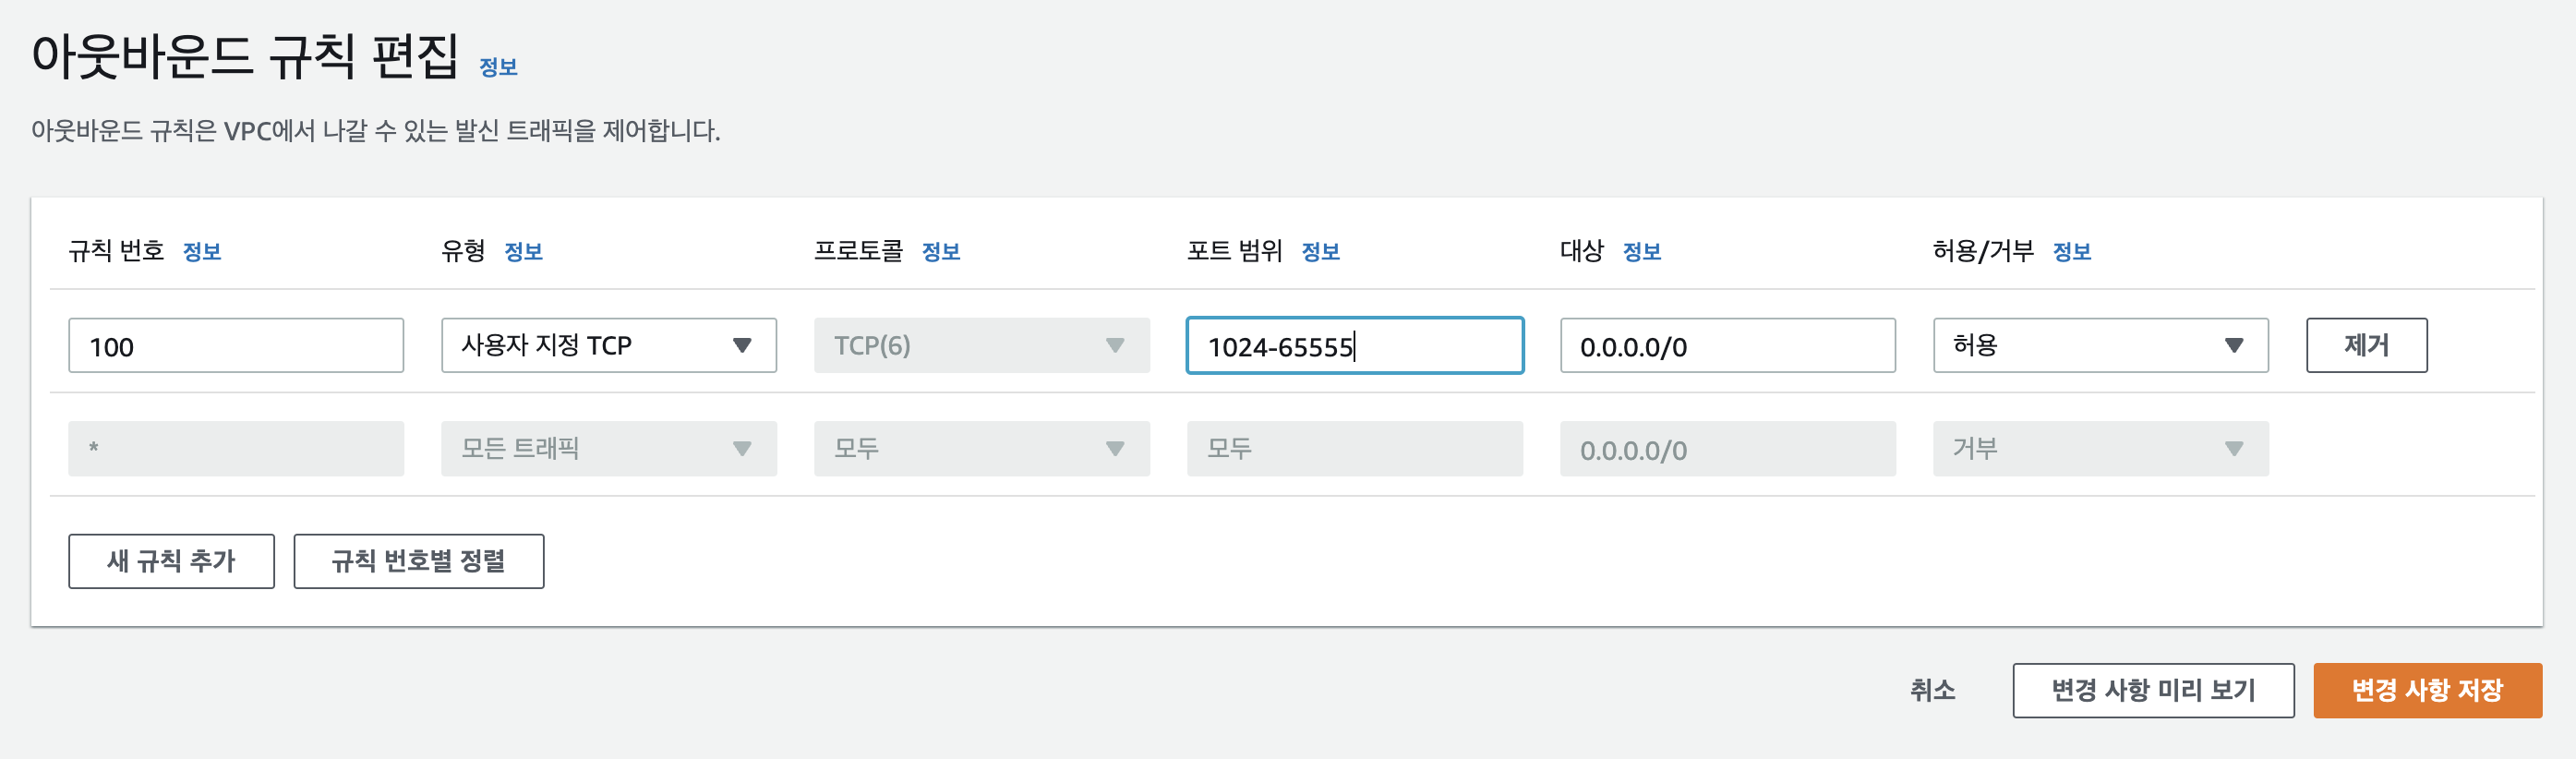
Task: Click the destination field of rule 100
Action: tap(1728, 346)
